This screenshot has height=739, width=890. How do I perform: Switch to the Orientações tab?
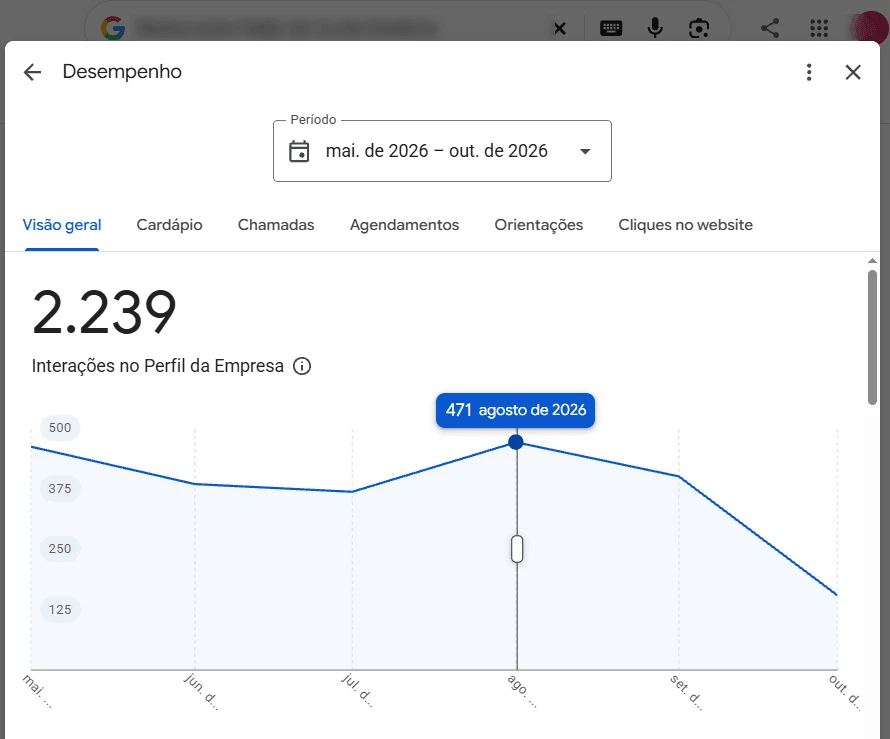[539, 225]
